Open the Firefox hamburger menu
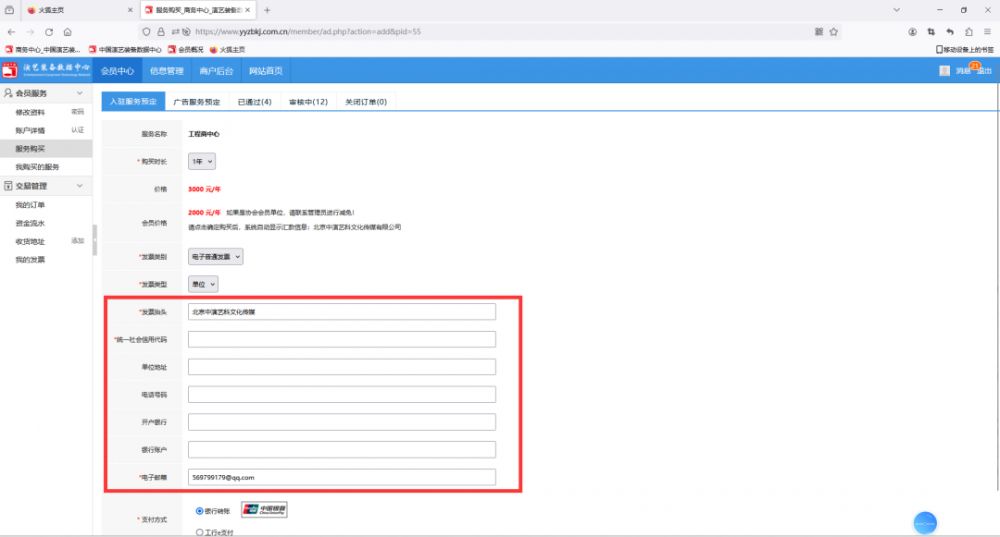Screen dimensions: 1000x537 987,32
